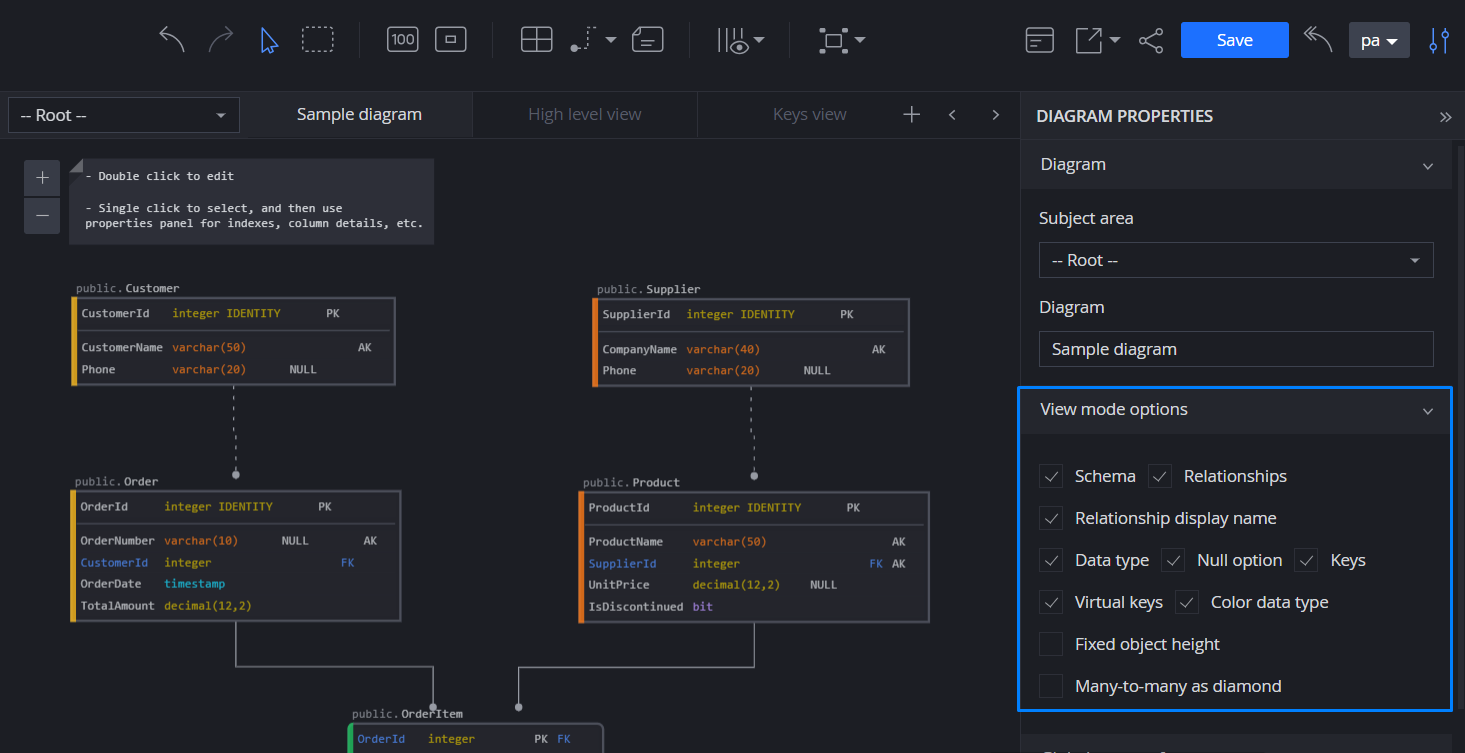Image resolution: width=1465 pixels, height=753 pixels.
Task: Enable Fixed object height option
Action: (1050, 644)
